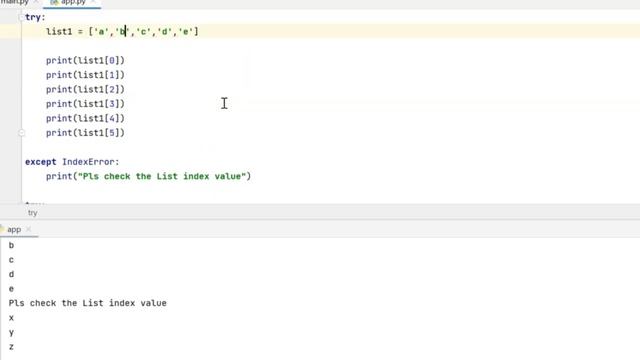
Task: Click output line 'd' in console
Action: (11, 274)
